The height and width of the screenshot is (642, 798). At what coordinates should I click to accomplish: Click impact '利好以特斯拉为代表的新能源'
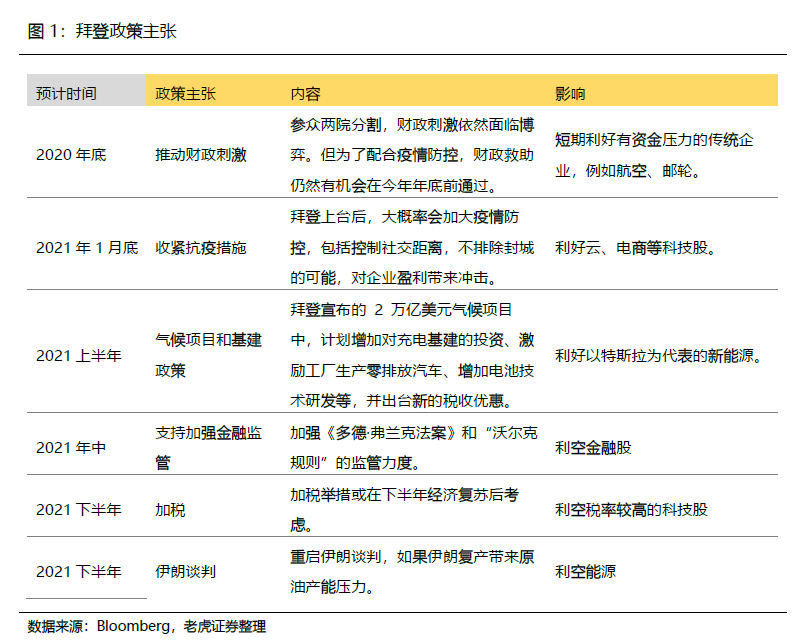point(659,356)
